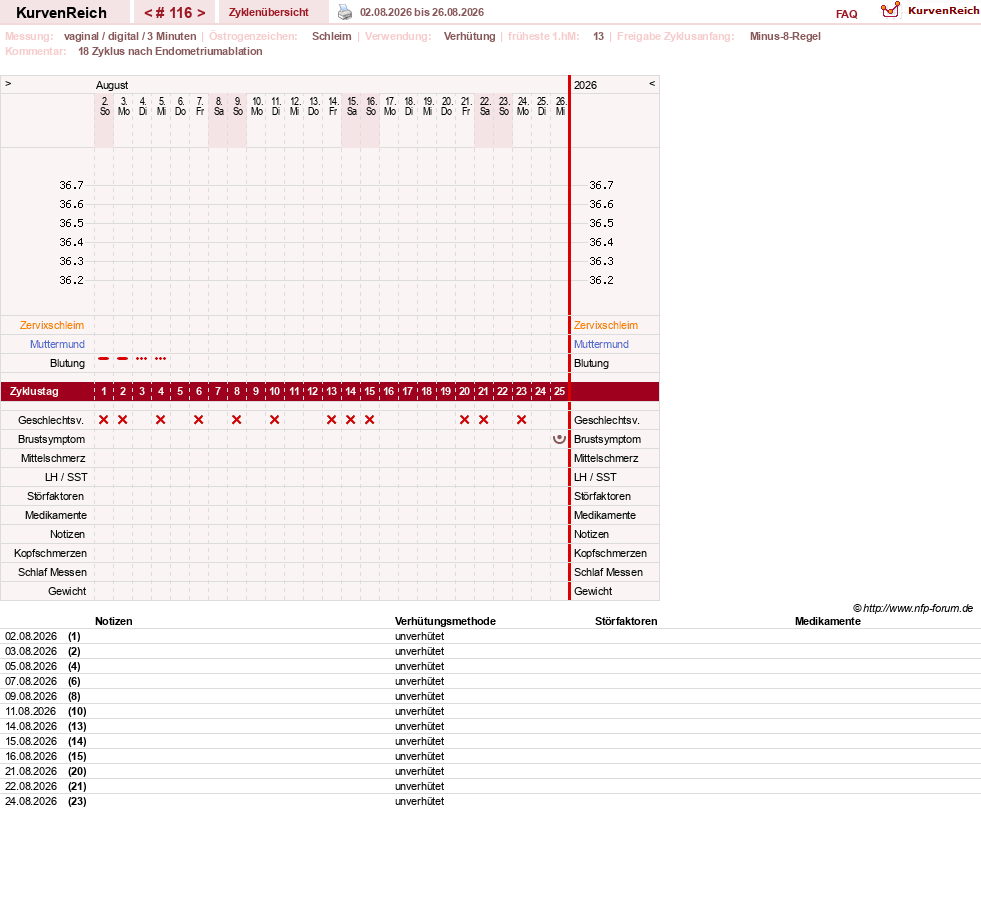Click the Zyklustag label in the red bar
The image size is (981, 920).
[34, 391]
